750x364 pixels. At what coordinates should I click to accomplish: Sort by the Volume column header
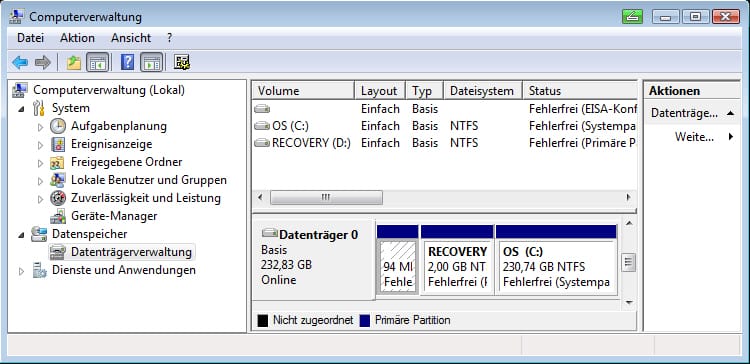point(303,91)
